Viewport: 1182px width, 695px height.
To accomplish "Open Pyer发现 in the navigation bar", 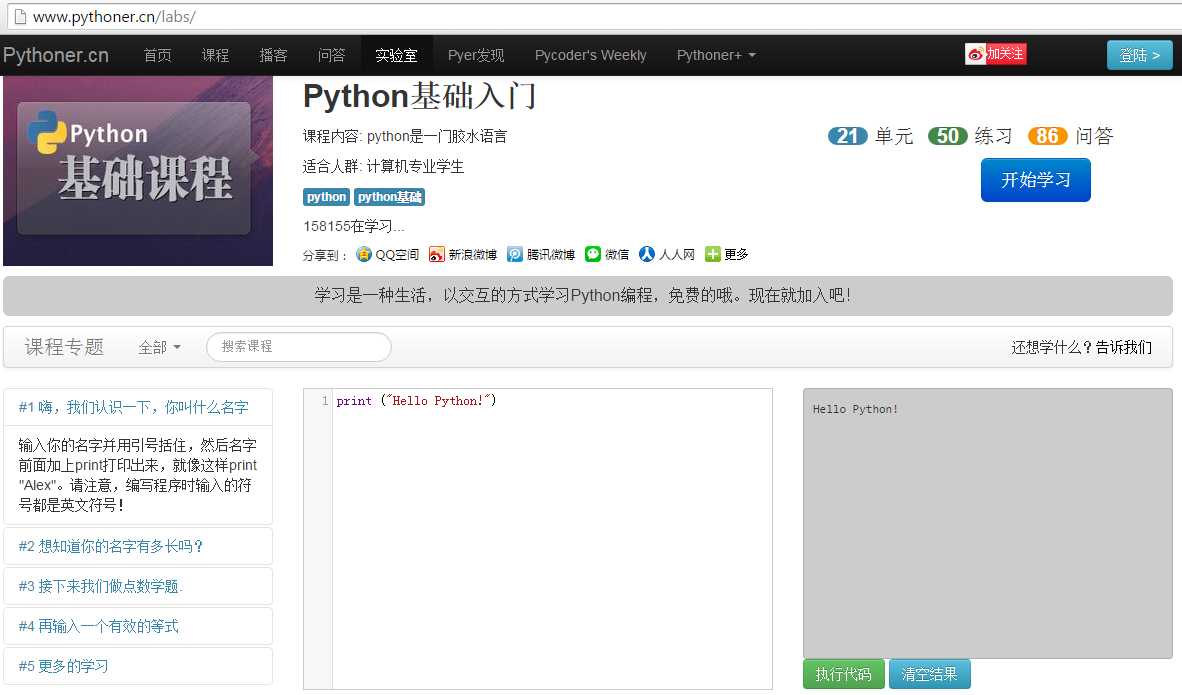I will (476, 55).
